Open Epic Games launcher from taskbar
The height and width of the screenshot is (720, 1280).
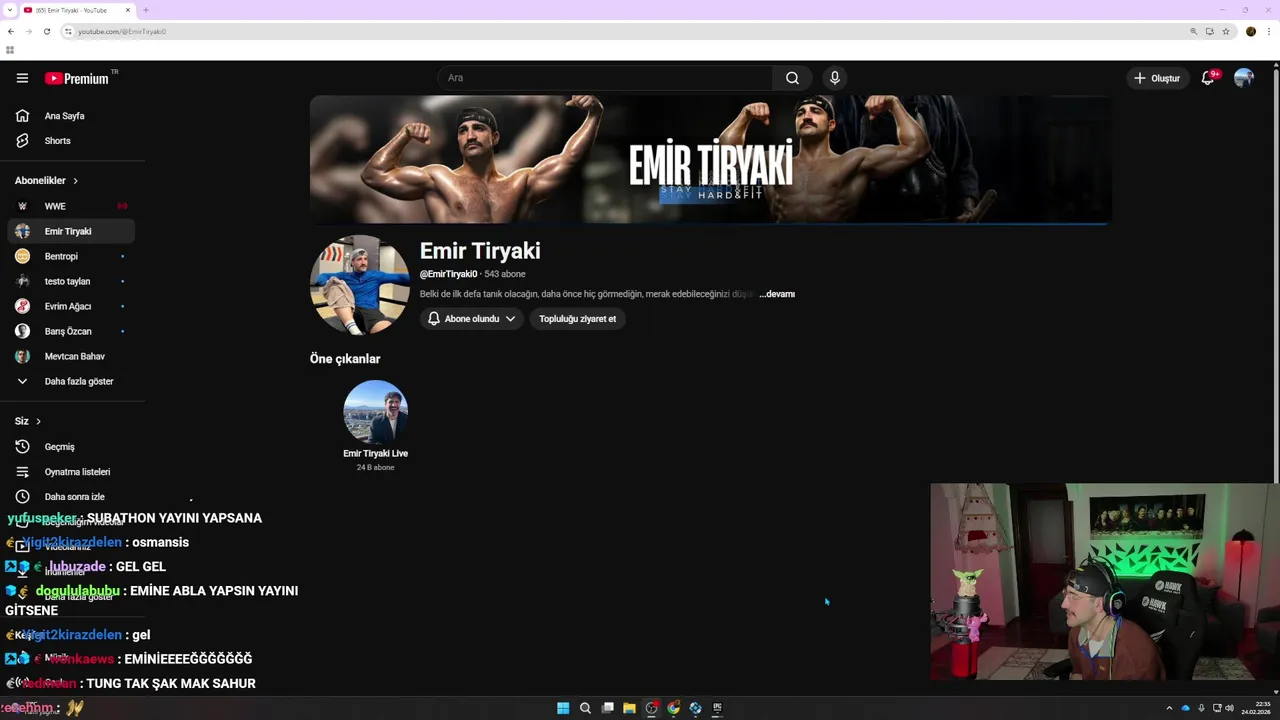pyautogui.click(x=717, y=708)
